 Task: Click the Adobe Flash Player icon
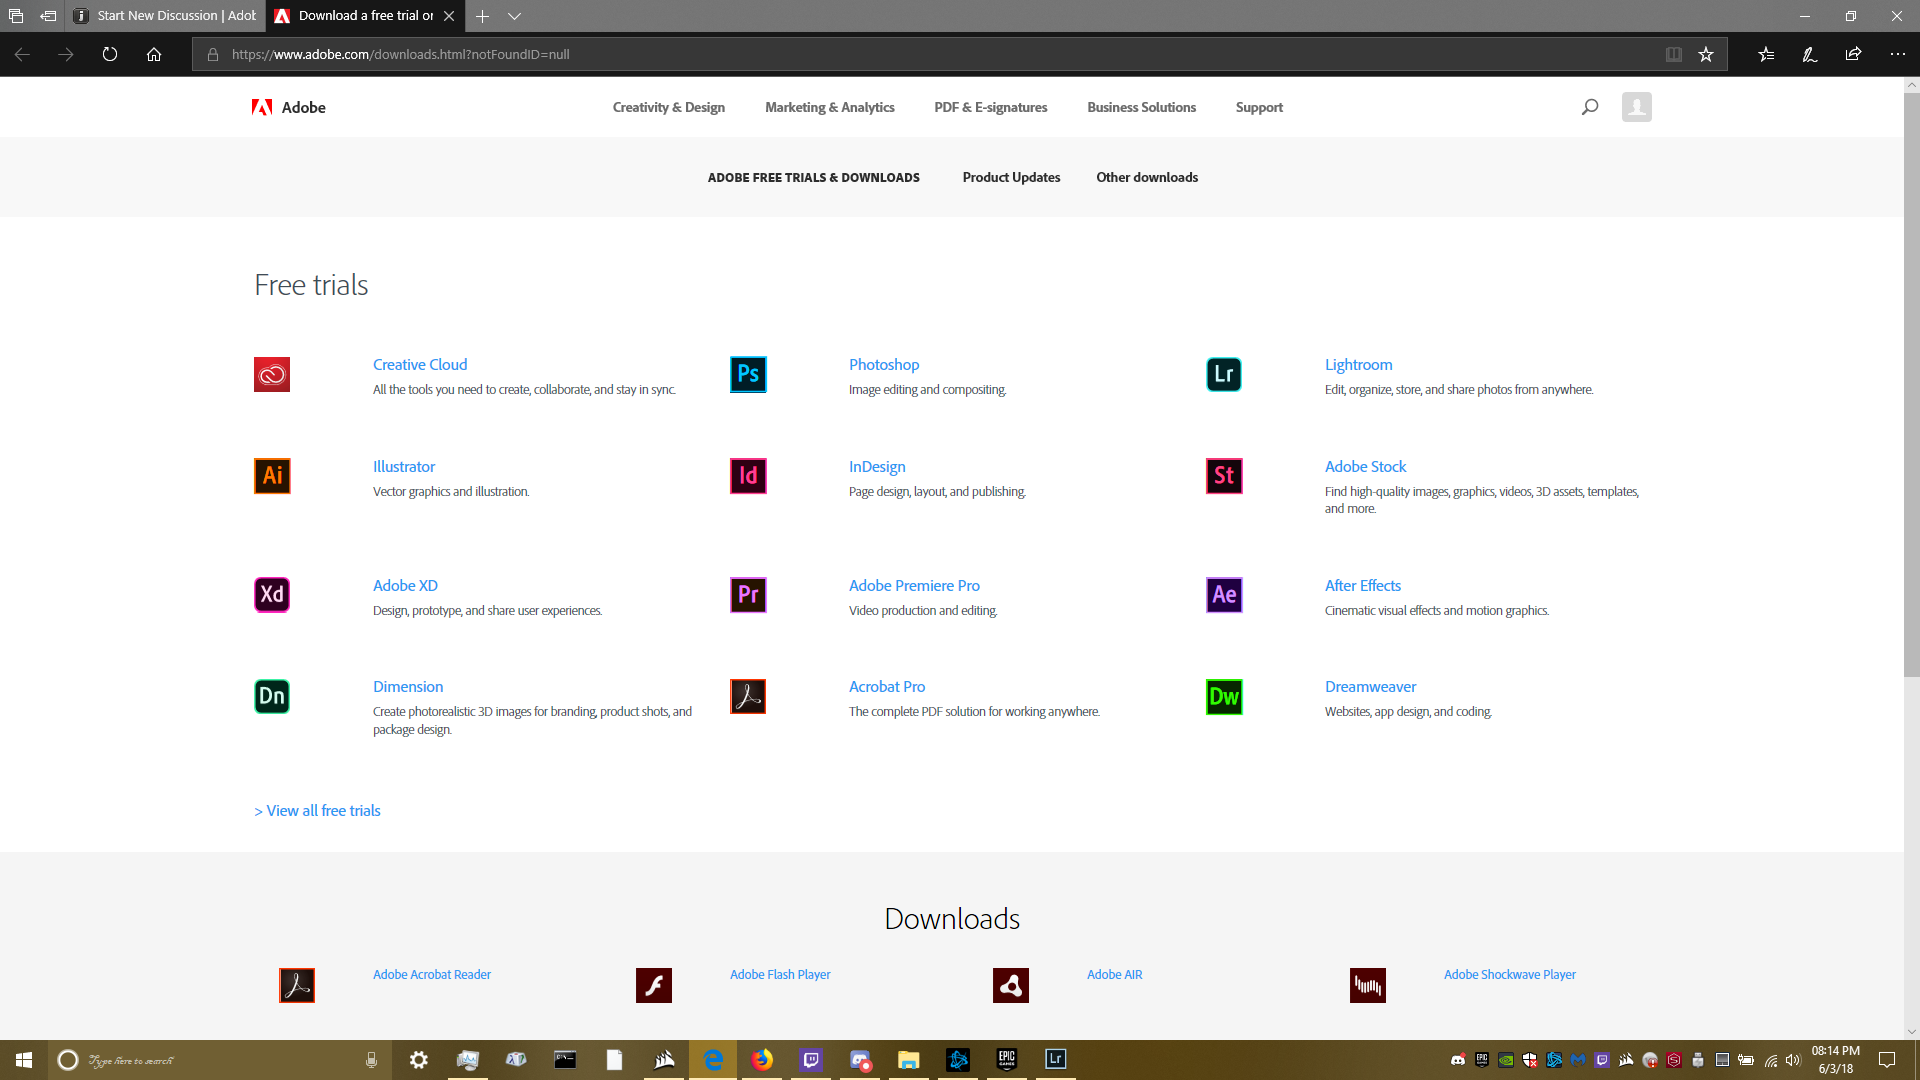coord(654,986)
